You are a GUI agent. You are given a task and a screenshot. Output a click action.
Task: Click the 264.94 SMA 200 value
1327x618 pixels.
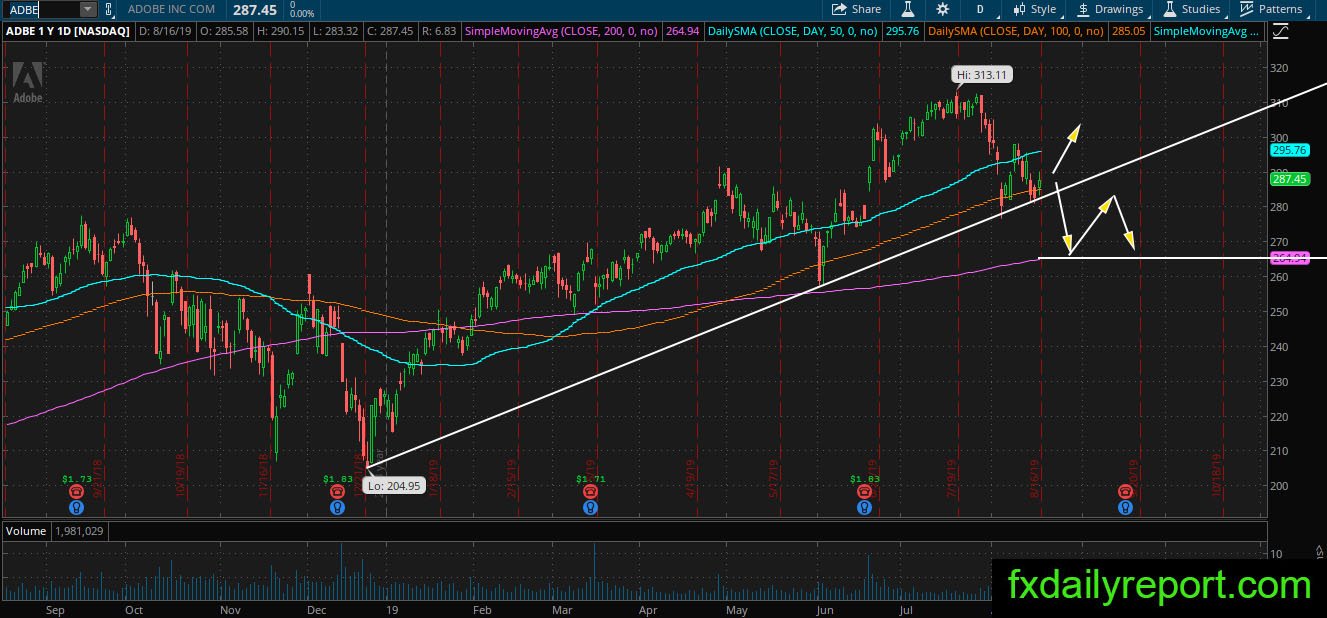coord(681,32)
